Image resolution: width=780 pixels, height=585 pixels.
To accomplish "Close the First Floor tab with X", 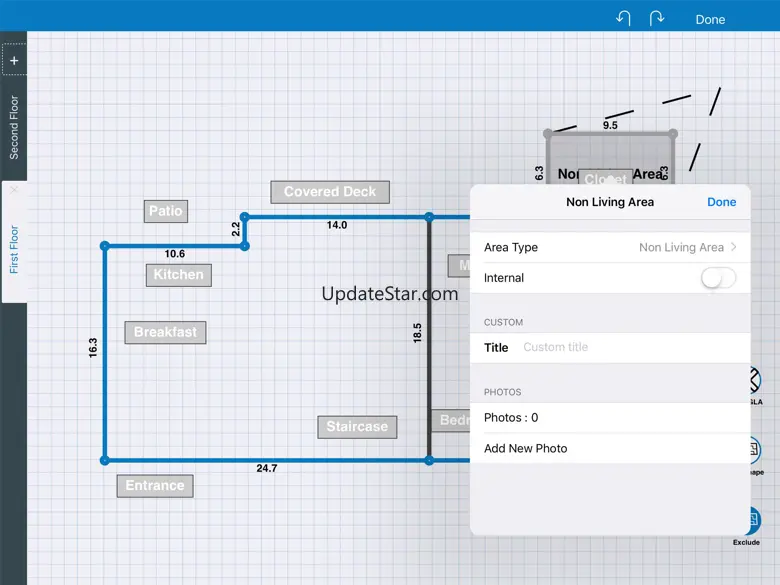I will tap(14, 189).
